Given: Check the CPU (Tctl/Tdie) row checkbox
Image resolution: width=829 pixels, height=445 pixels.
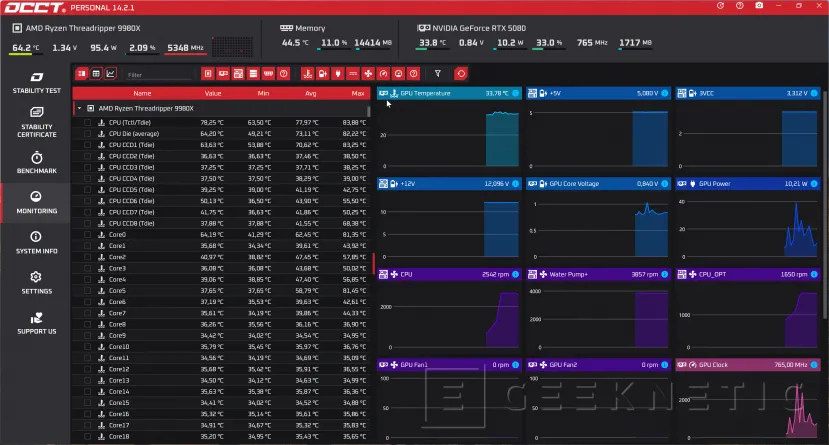Looking at the screenshot, I should 87,122.
